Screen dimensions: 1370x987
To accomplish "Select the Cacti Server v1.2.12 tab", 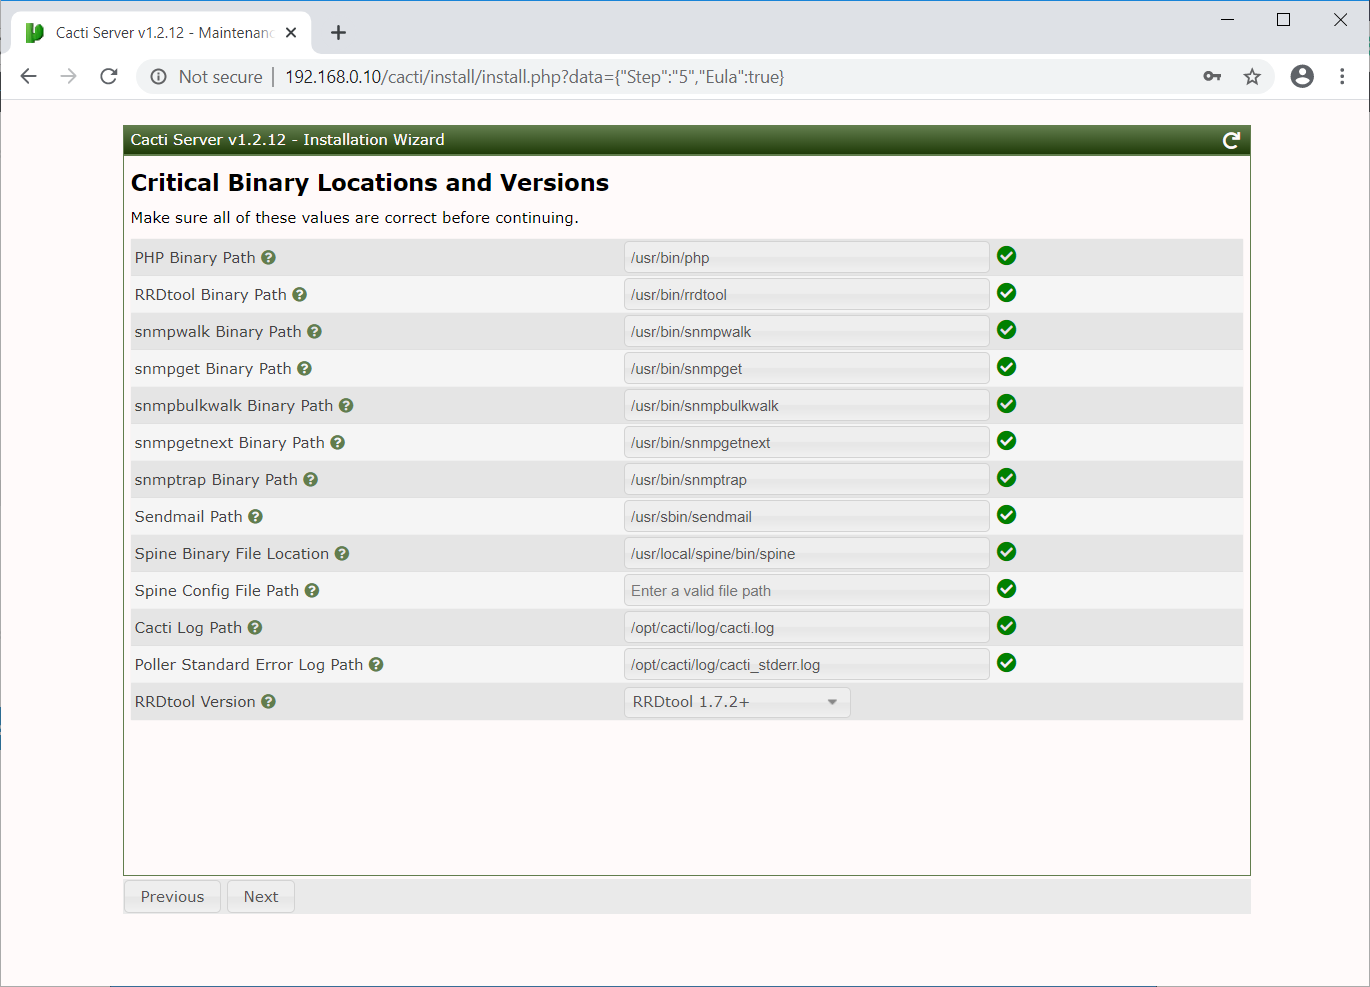I will pyautogui.click(x=162, y=33).
